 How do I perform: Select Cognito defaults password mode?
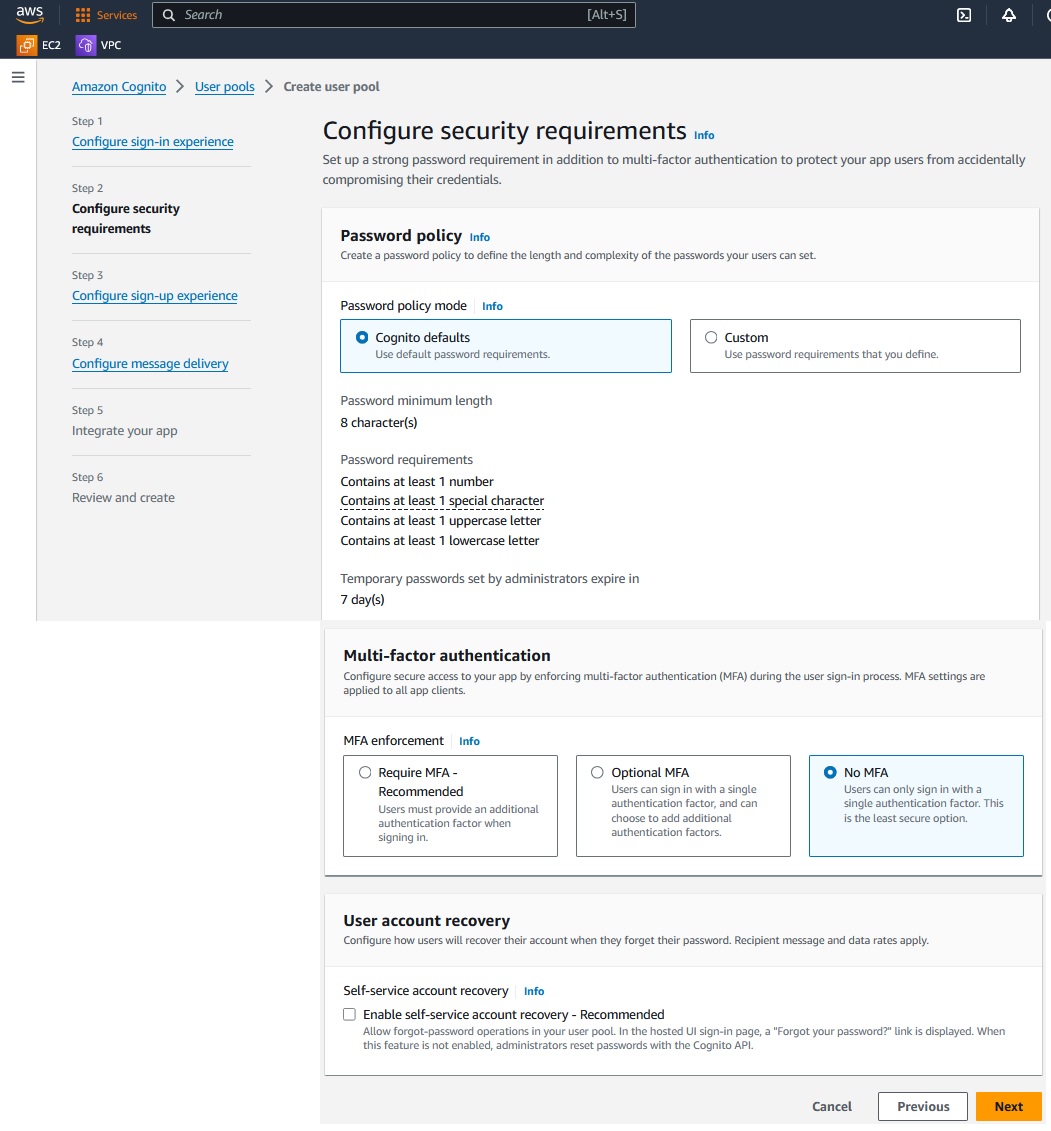tap(362, 338)
